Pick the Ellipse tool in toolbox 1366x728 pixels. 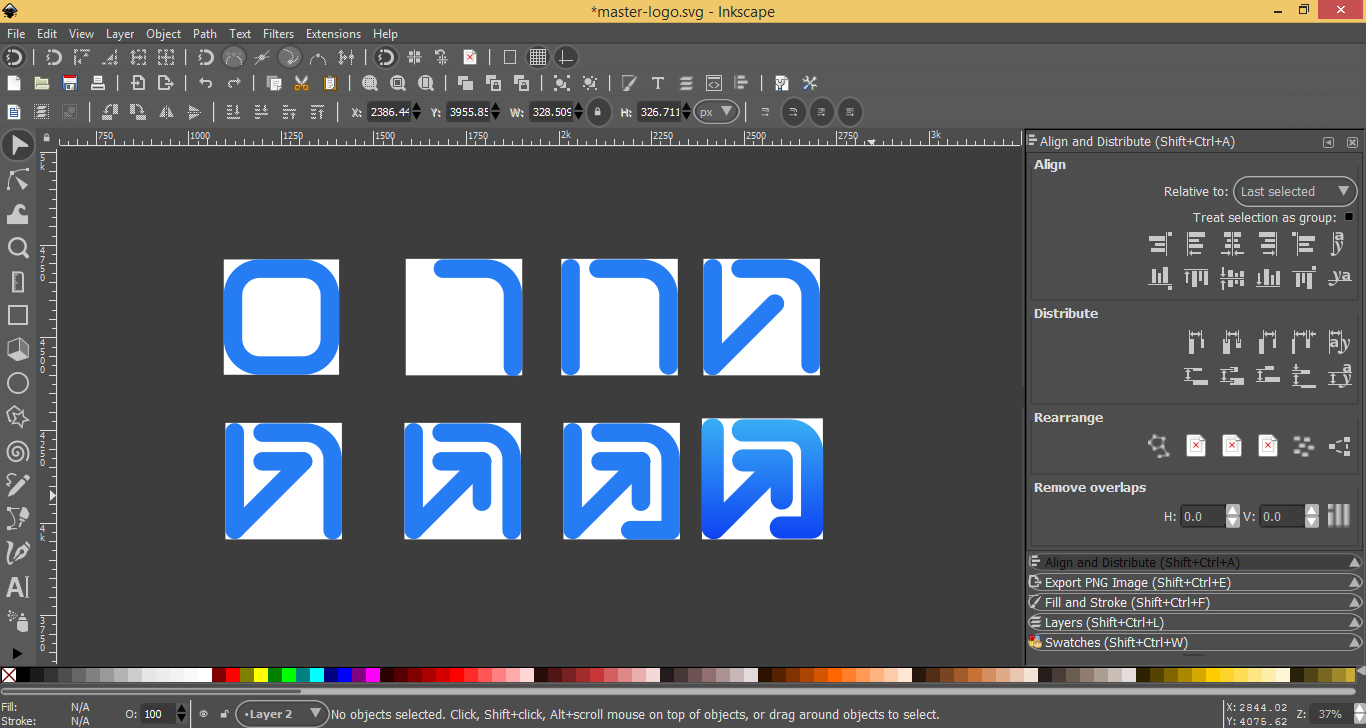pos(17,383)
